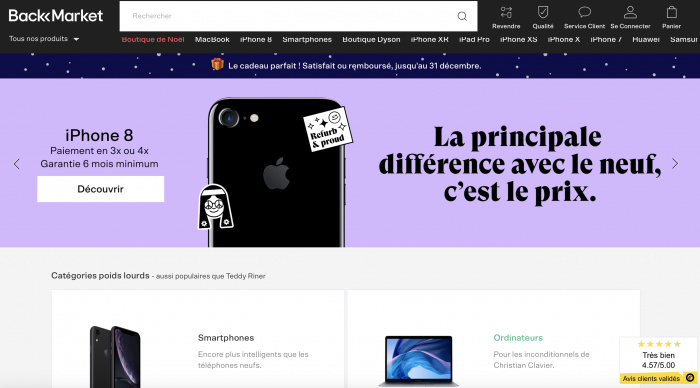Click 'Paiement en 3x ou 4x' text
The width and height of the screenshot is (700, 388).
click(99, 150)
